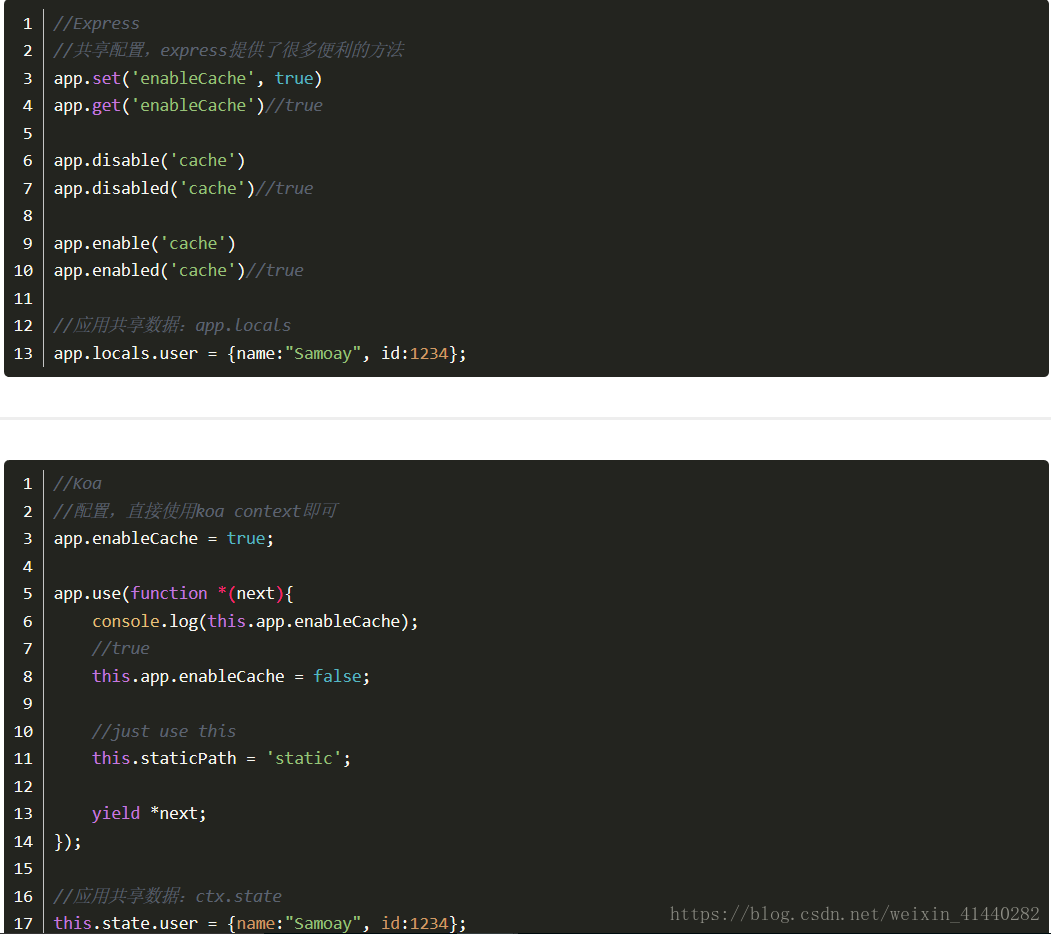
Task: Click the line app.locals.user = {name:"Samoay"...}
Action: 260,353
